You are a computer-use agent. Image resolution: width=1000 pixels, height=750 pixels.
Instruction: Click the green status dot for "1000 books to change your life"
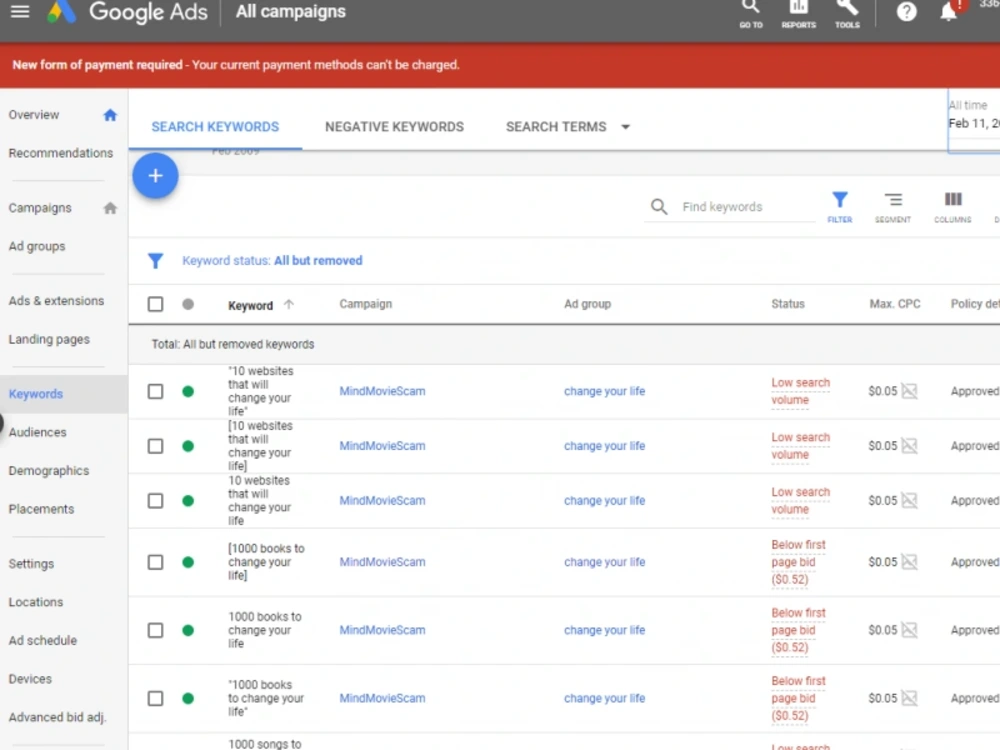tap(188, 698)
